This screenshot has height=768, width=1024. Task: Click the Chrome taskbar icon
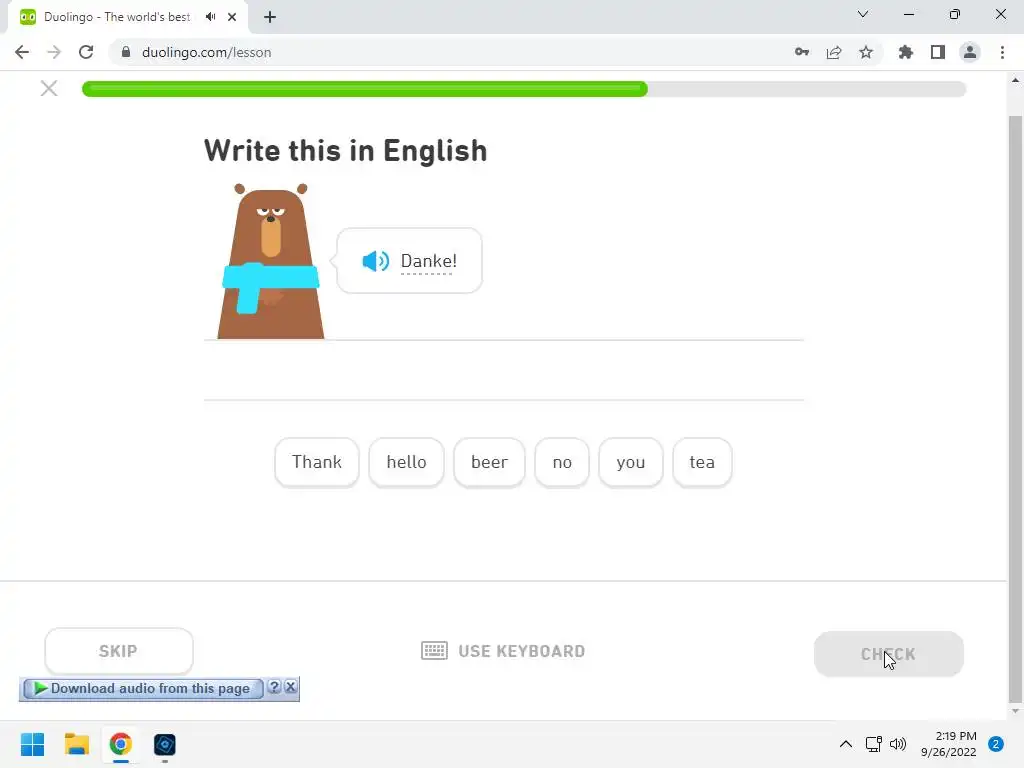click(x=121, y=744)
